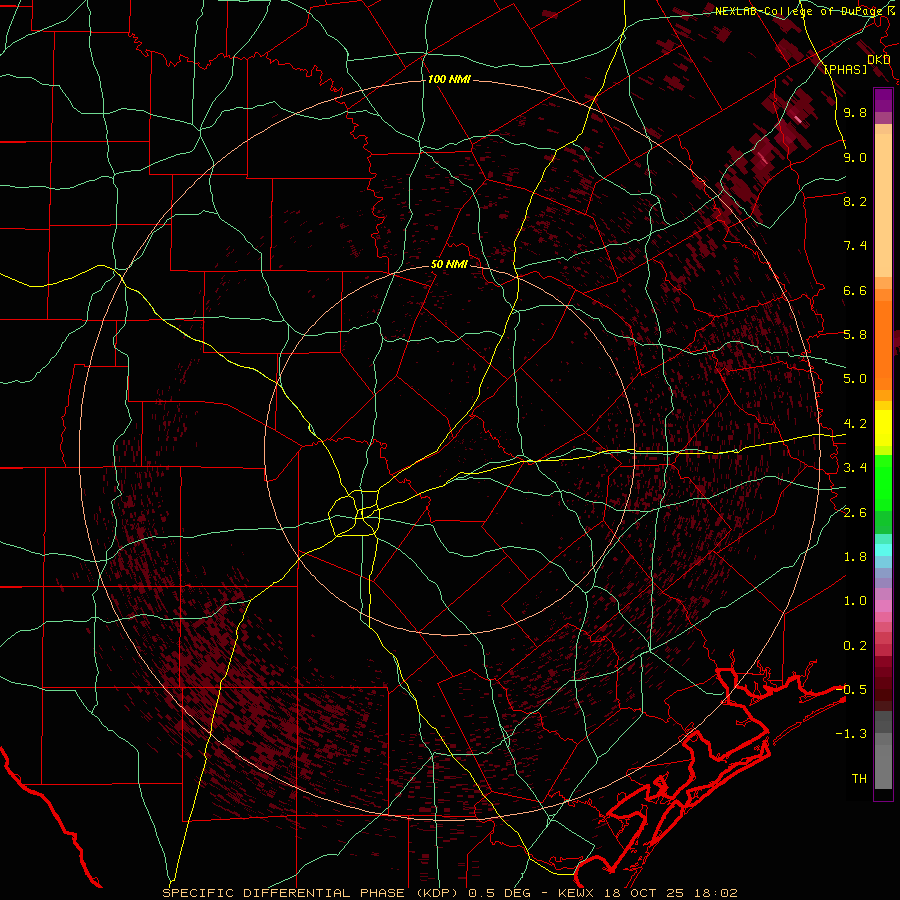Pick the bright green segment of the color bar

[883, 483]
